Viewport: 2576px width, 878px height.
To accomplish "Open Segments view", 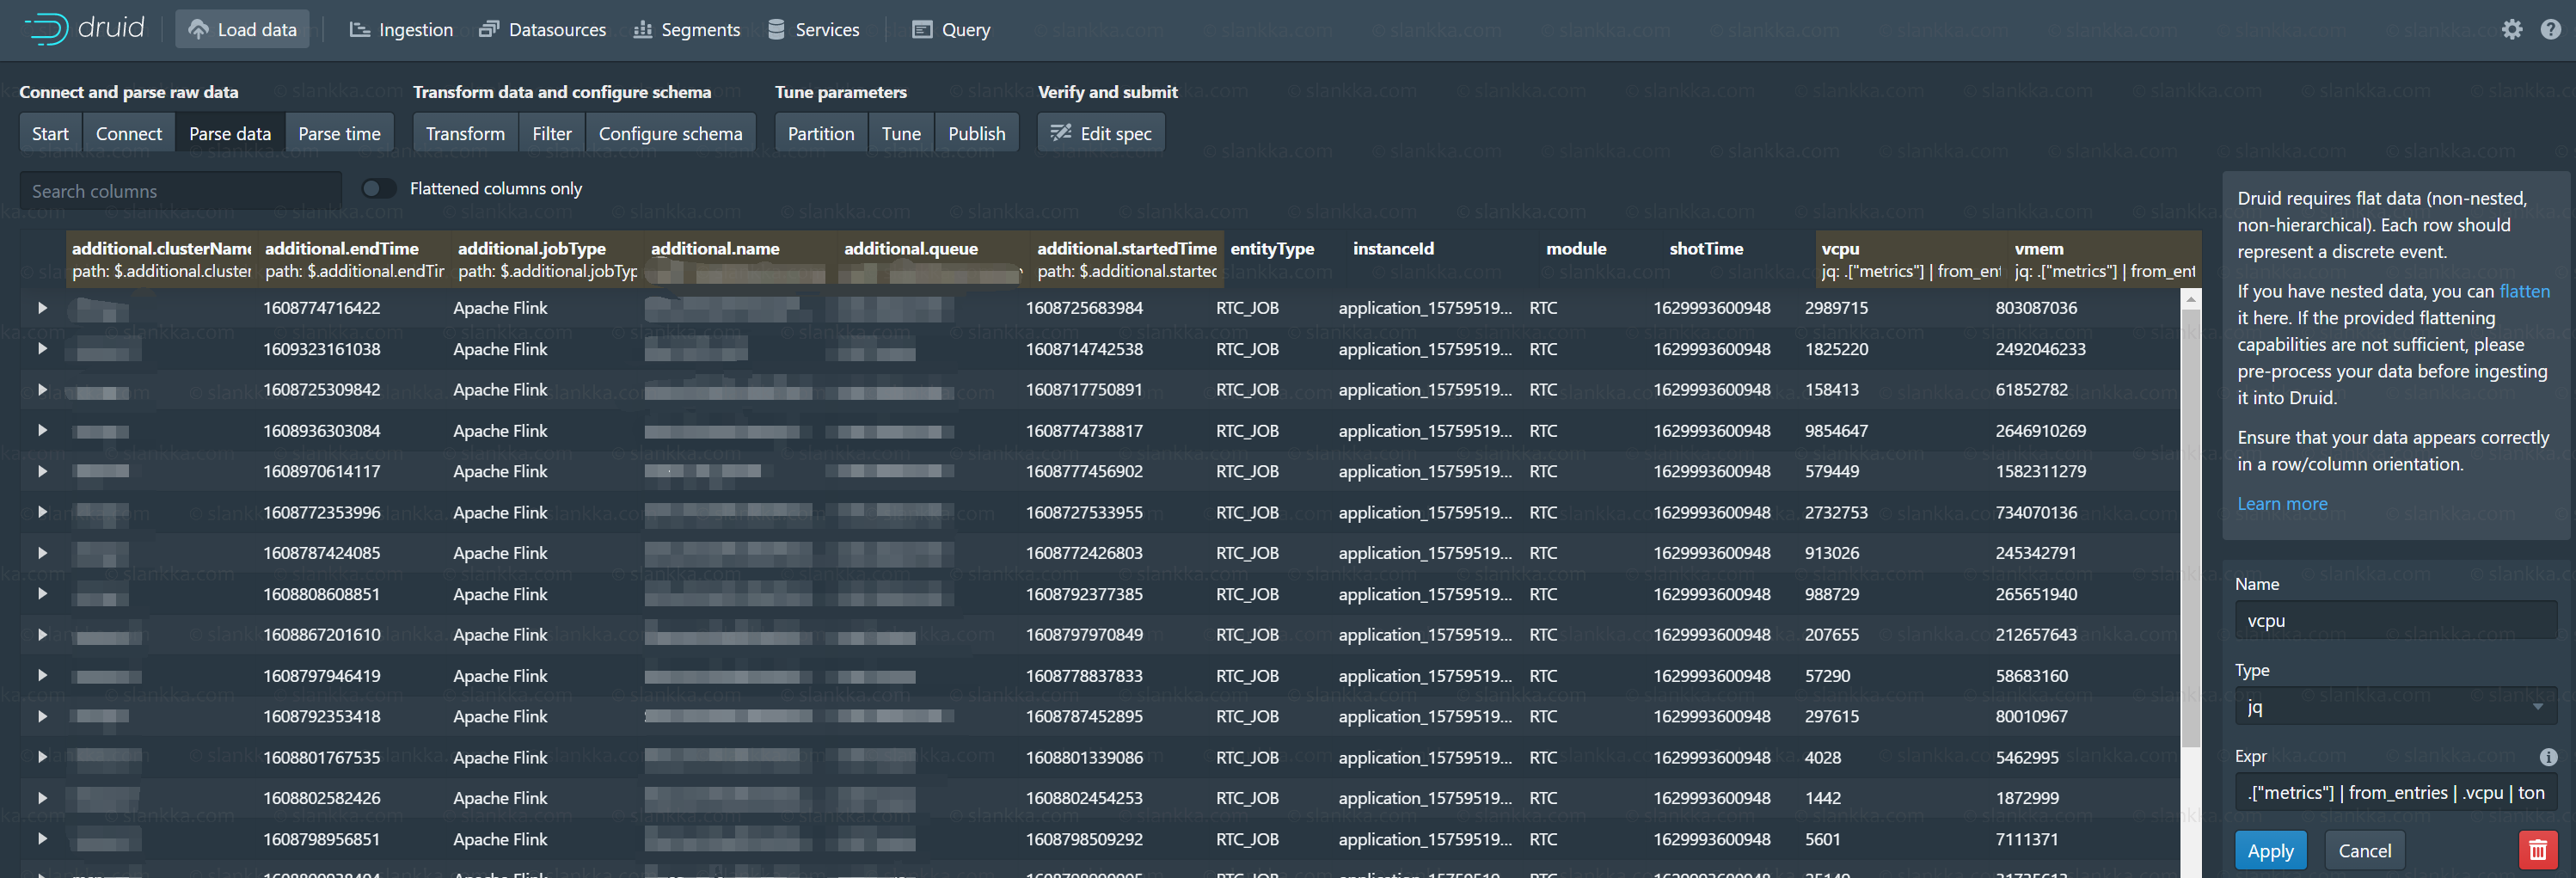I will (687, 29).
